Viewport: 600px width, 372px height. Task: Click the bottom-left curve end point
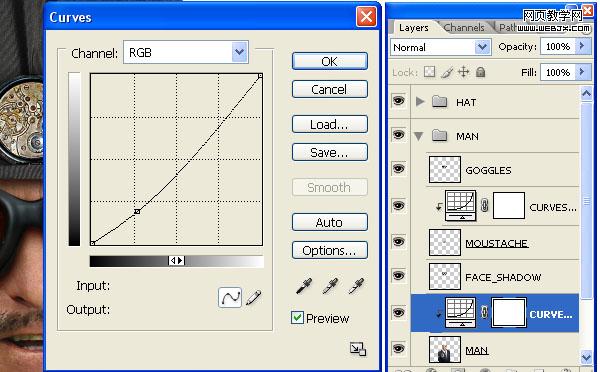click(93, 243)
